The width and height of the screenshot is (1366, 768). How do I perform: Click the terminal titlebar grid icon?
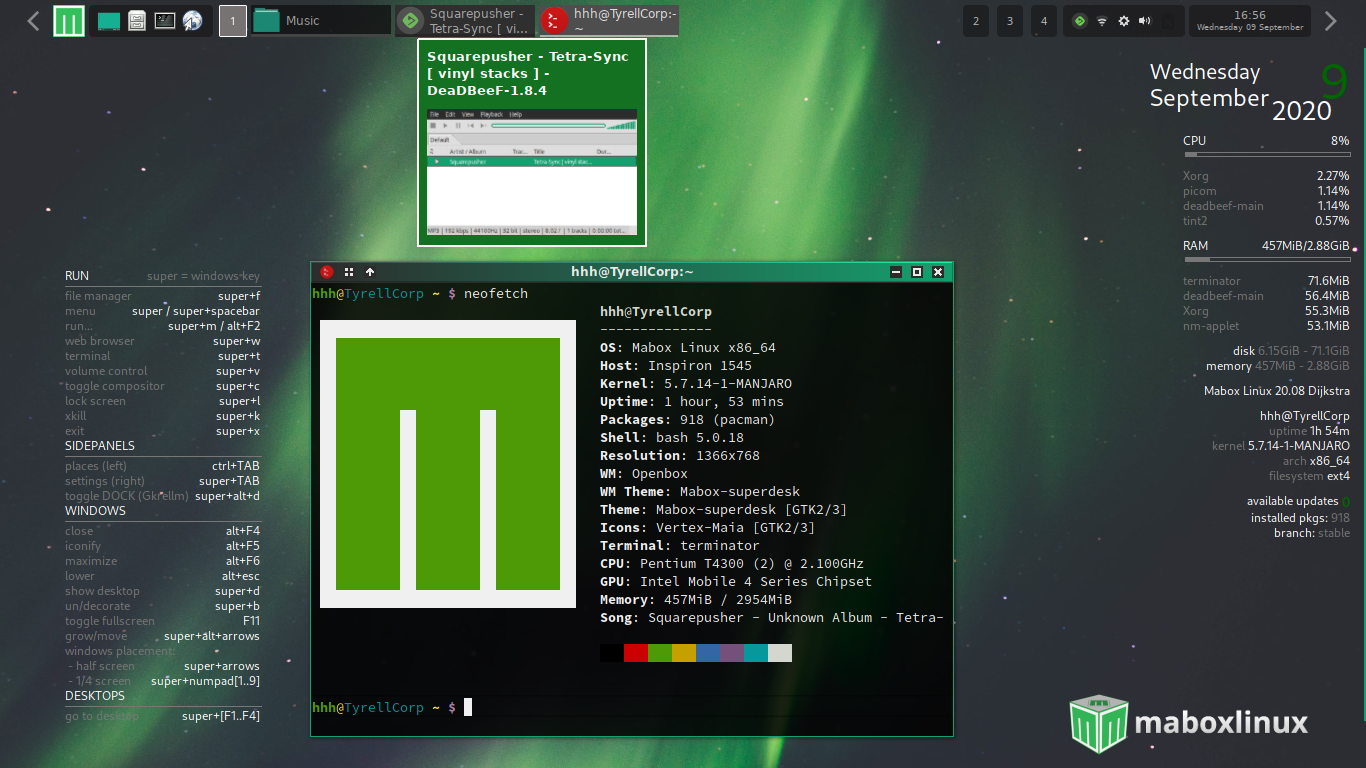(349, 271)
